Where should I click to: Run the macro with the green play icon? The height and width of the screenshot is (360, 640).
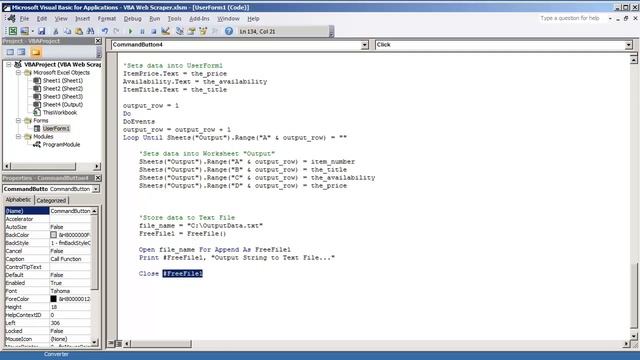point(131,31)
